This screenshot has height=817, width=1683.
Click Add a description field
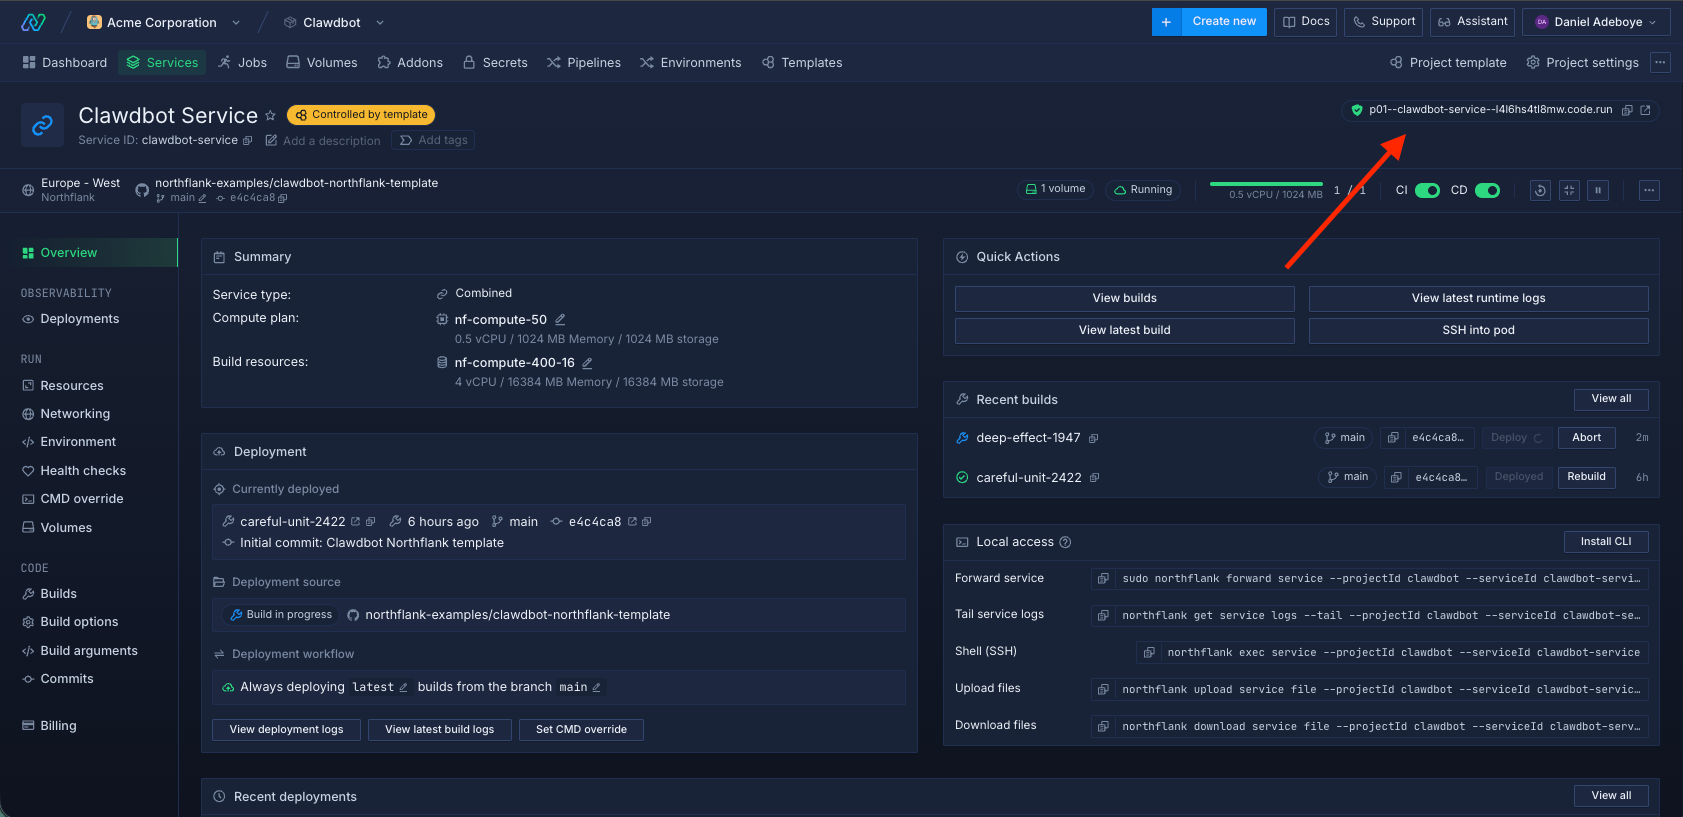pyautogui.click(x=331, y=141)
